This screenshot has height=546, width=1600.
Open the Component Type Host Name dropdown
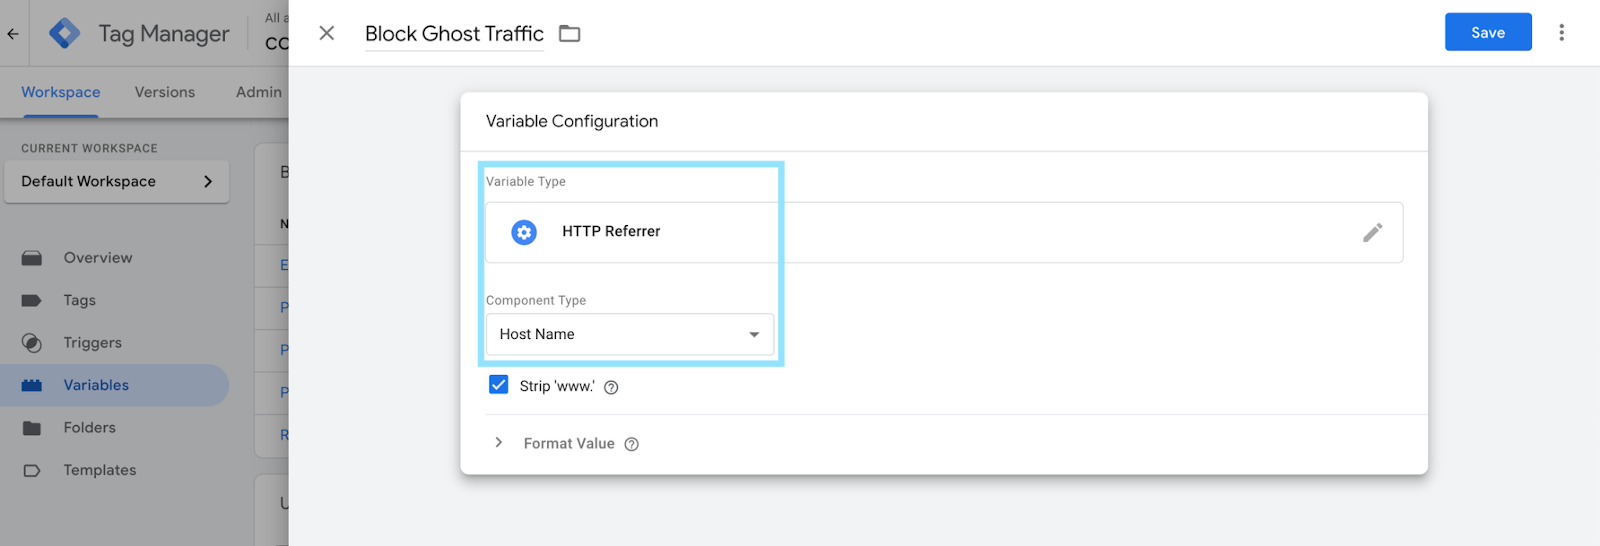pyautogui.click(x=630, y=334)
